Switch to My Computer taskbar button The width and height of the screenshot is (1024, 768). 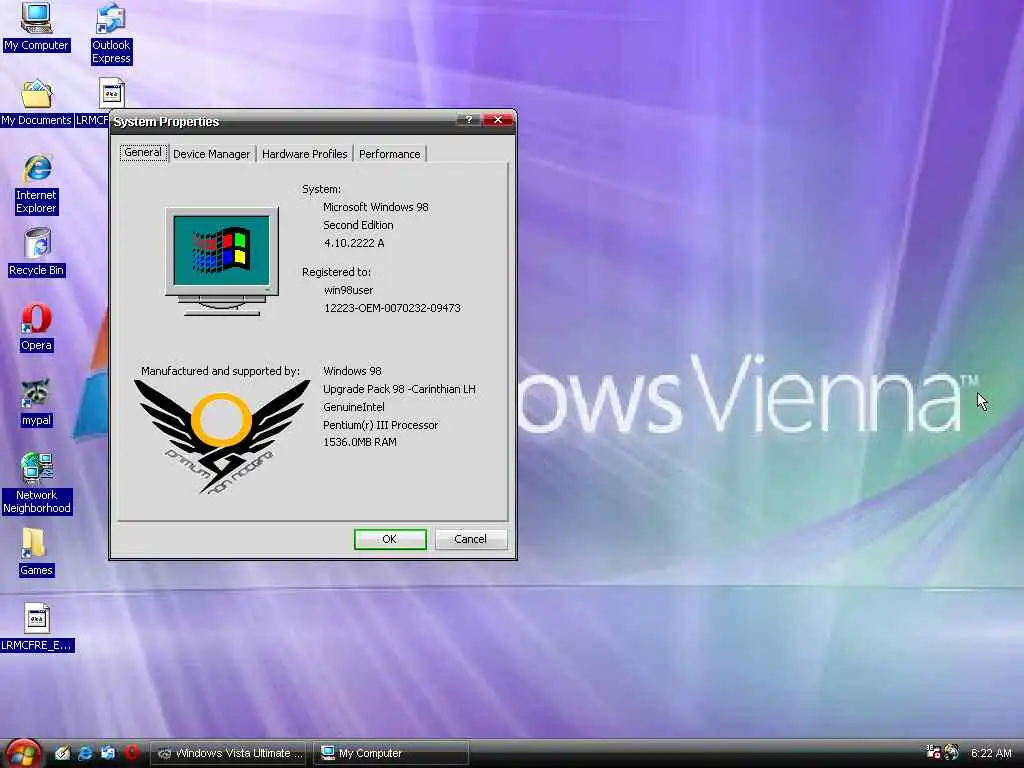(x=391, y=753)
